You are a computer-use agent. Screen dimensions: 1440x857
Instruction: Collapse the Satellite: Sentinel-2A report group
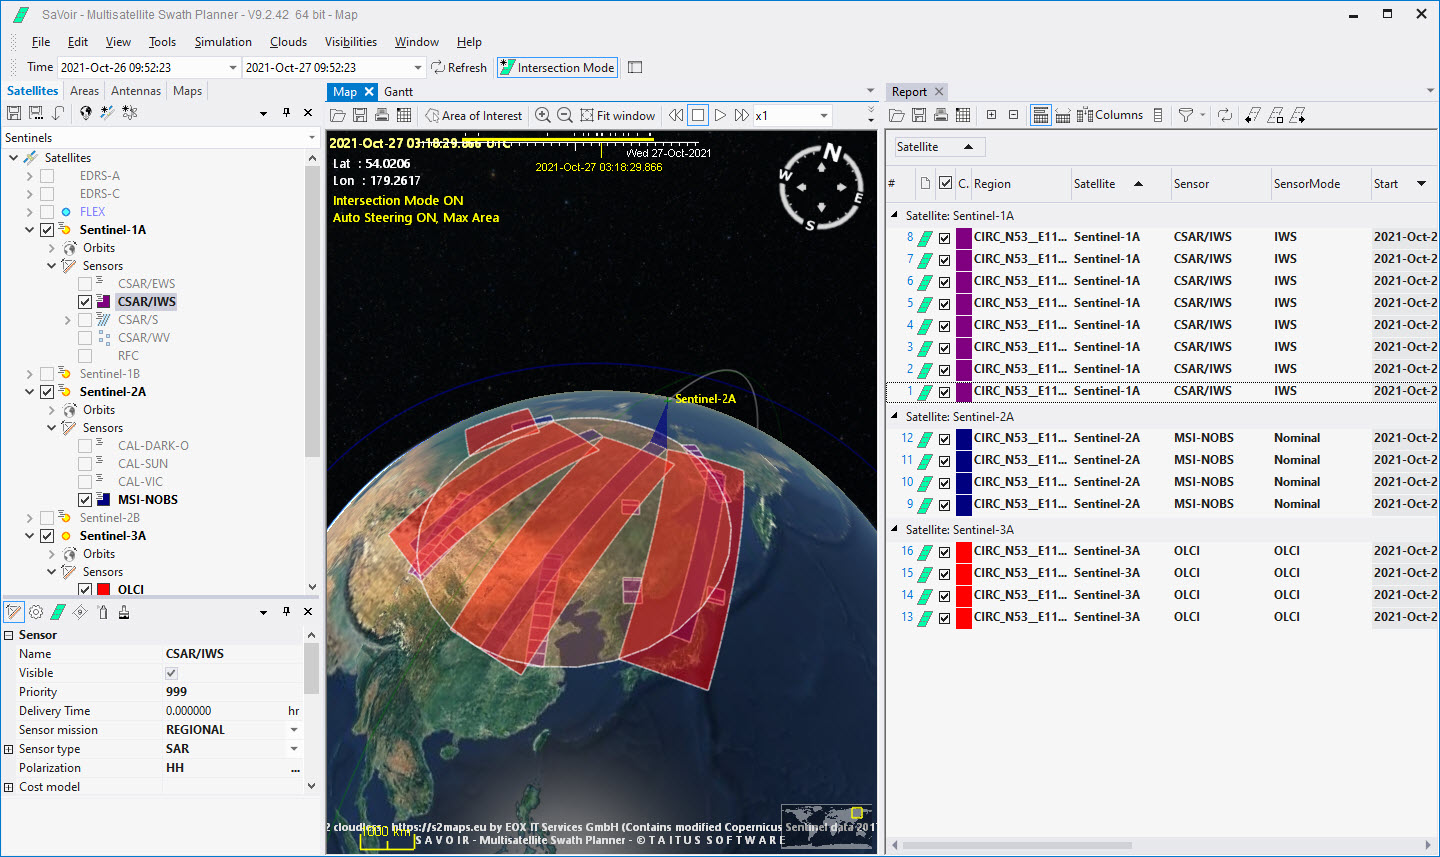click(x=895, y=417)
